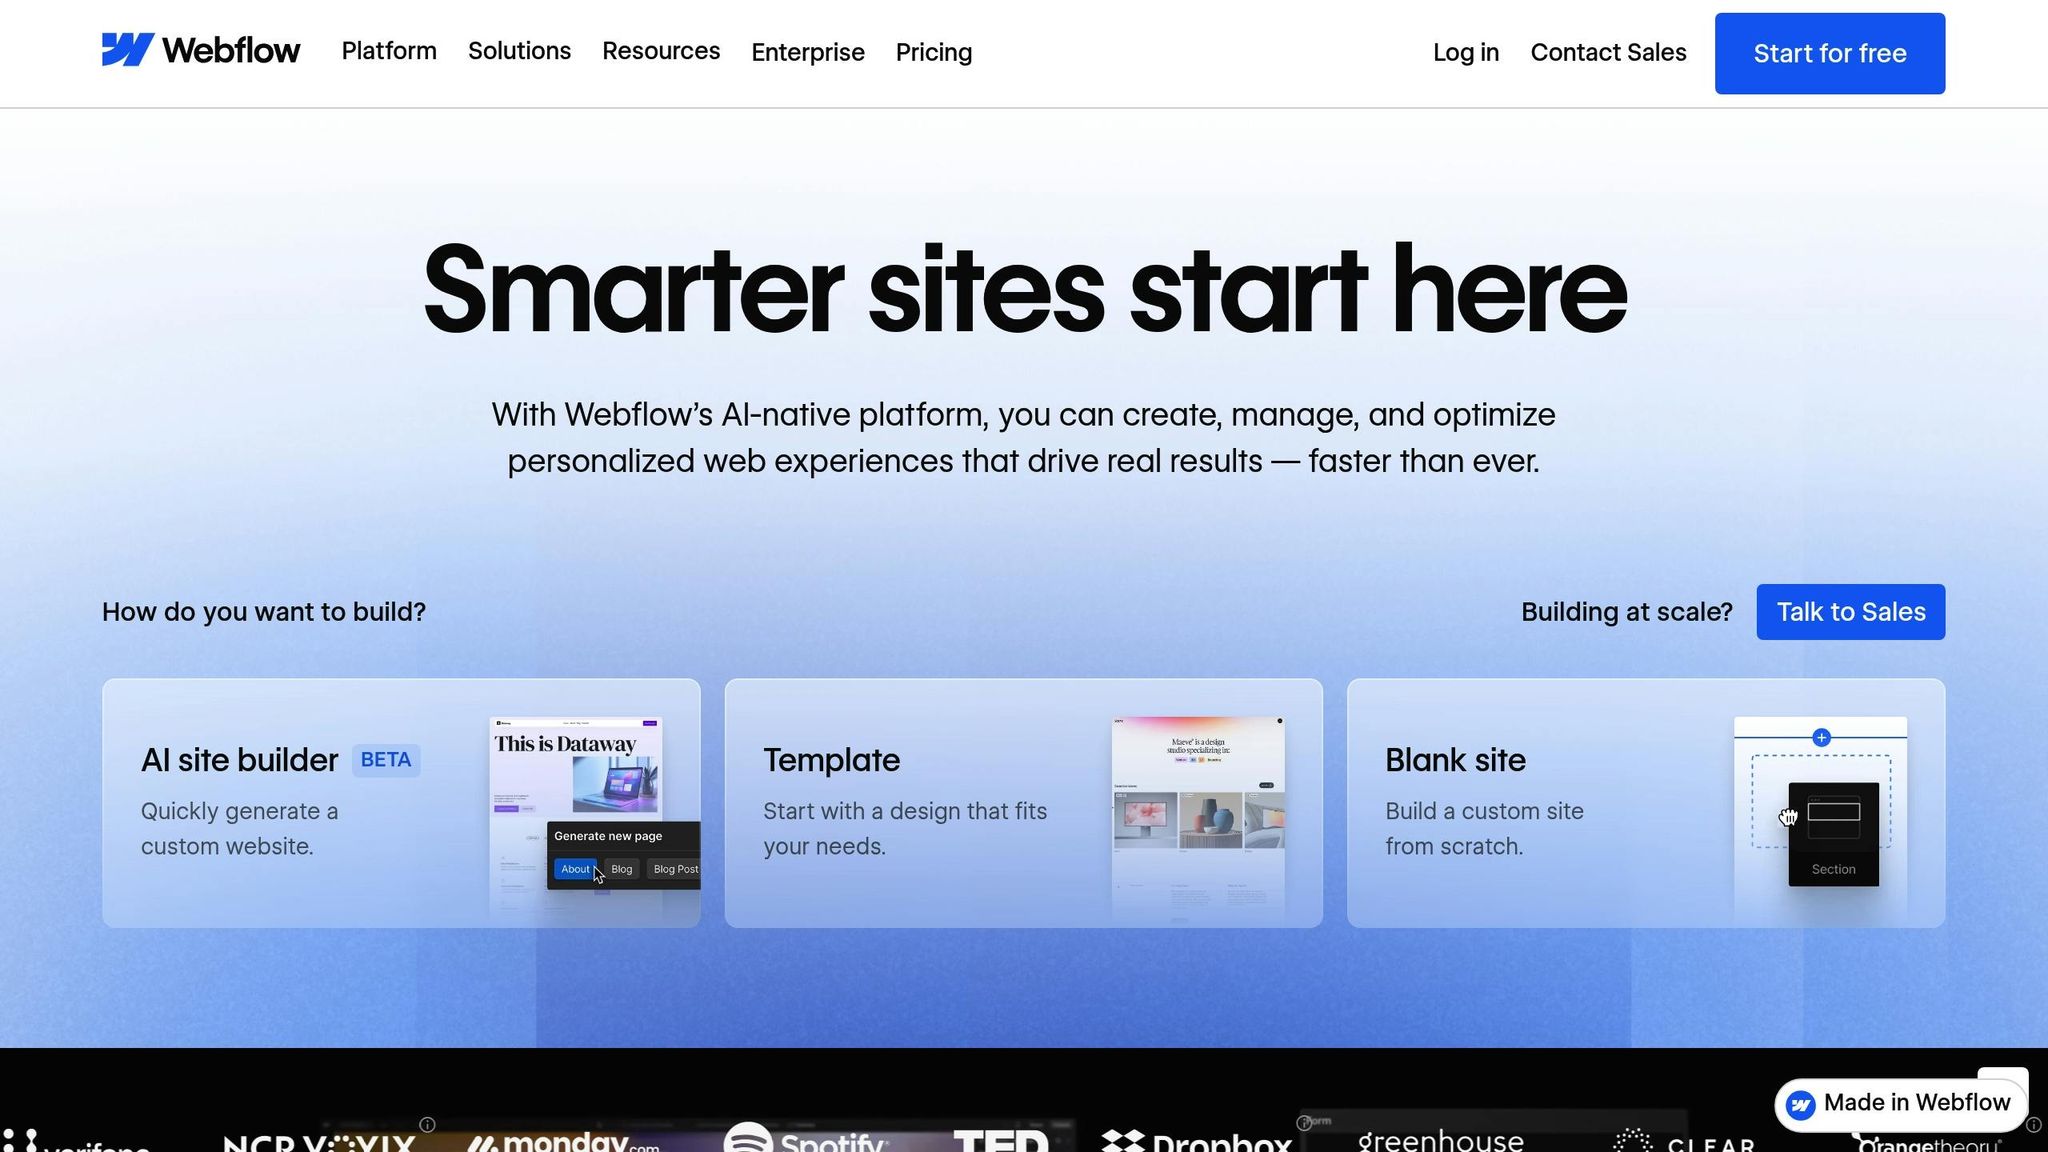Open the Solutions dropdown

click(519, 51)
